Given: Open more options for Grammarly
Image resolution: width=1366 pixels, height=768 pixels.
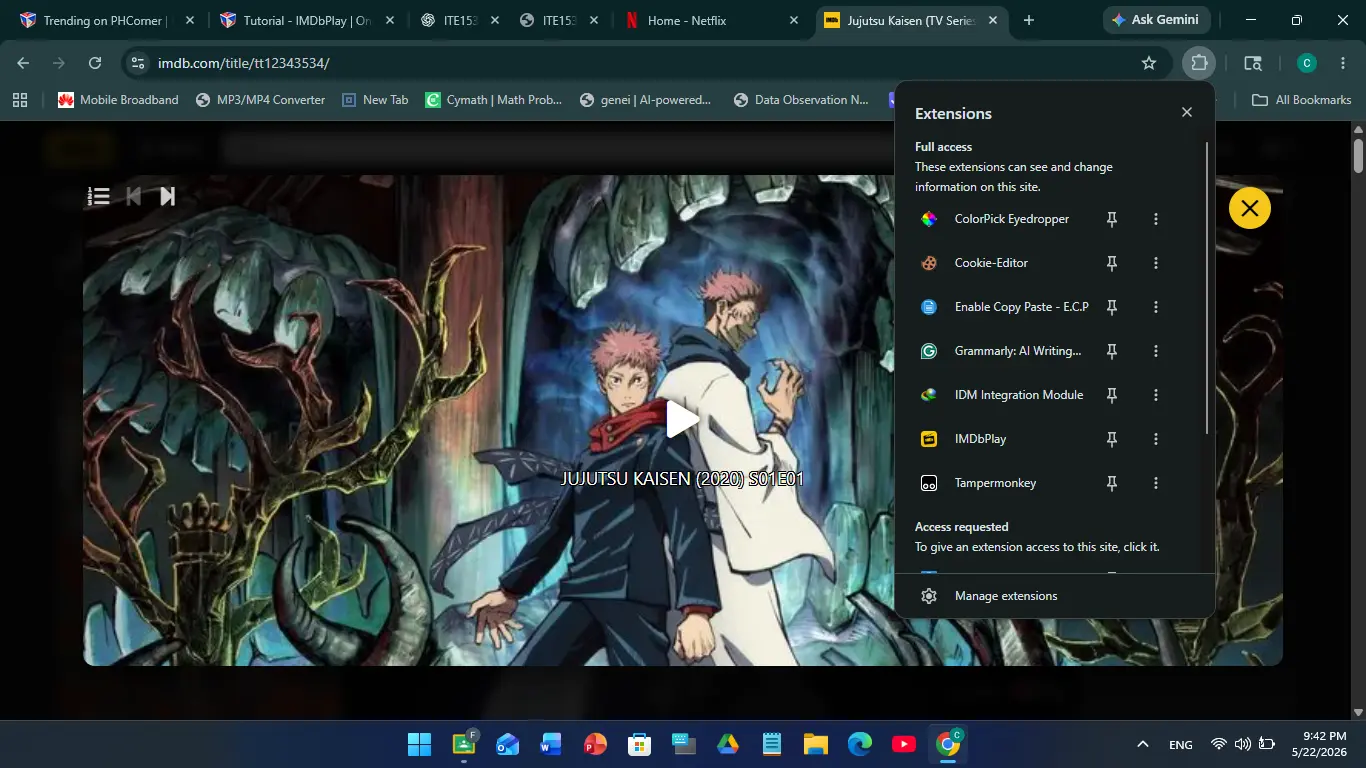Looking at the screenshot, I should click(1156, 351).
